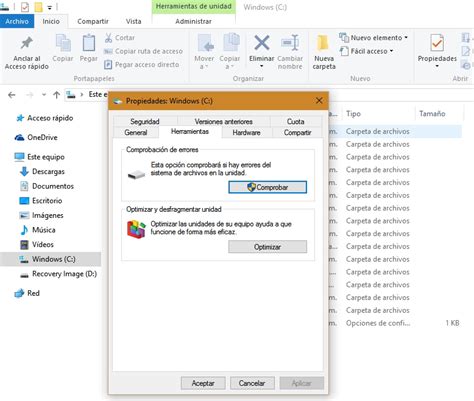Open the Copiar a ribbon button
The height and width of the screenshot is (401, 474).
tap(230, 52)
